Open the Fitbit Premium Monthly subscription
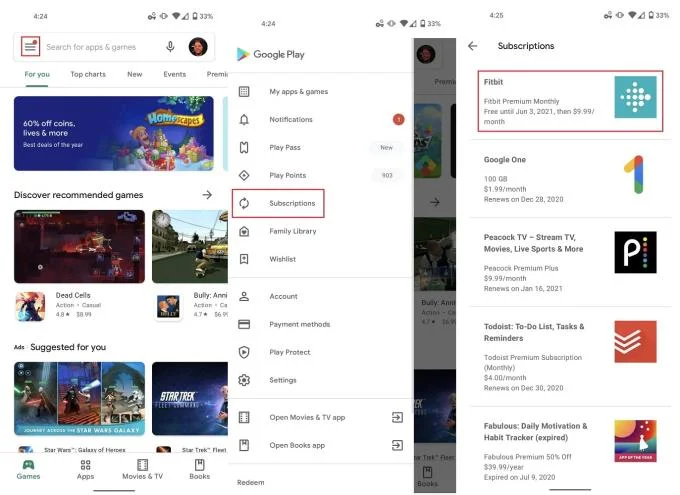Screen dimensions: 680x495 570,101
